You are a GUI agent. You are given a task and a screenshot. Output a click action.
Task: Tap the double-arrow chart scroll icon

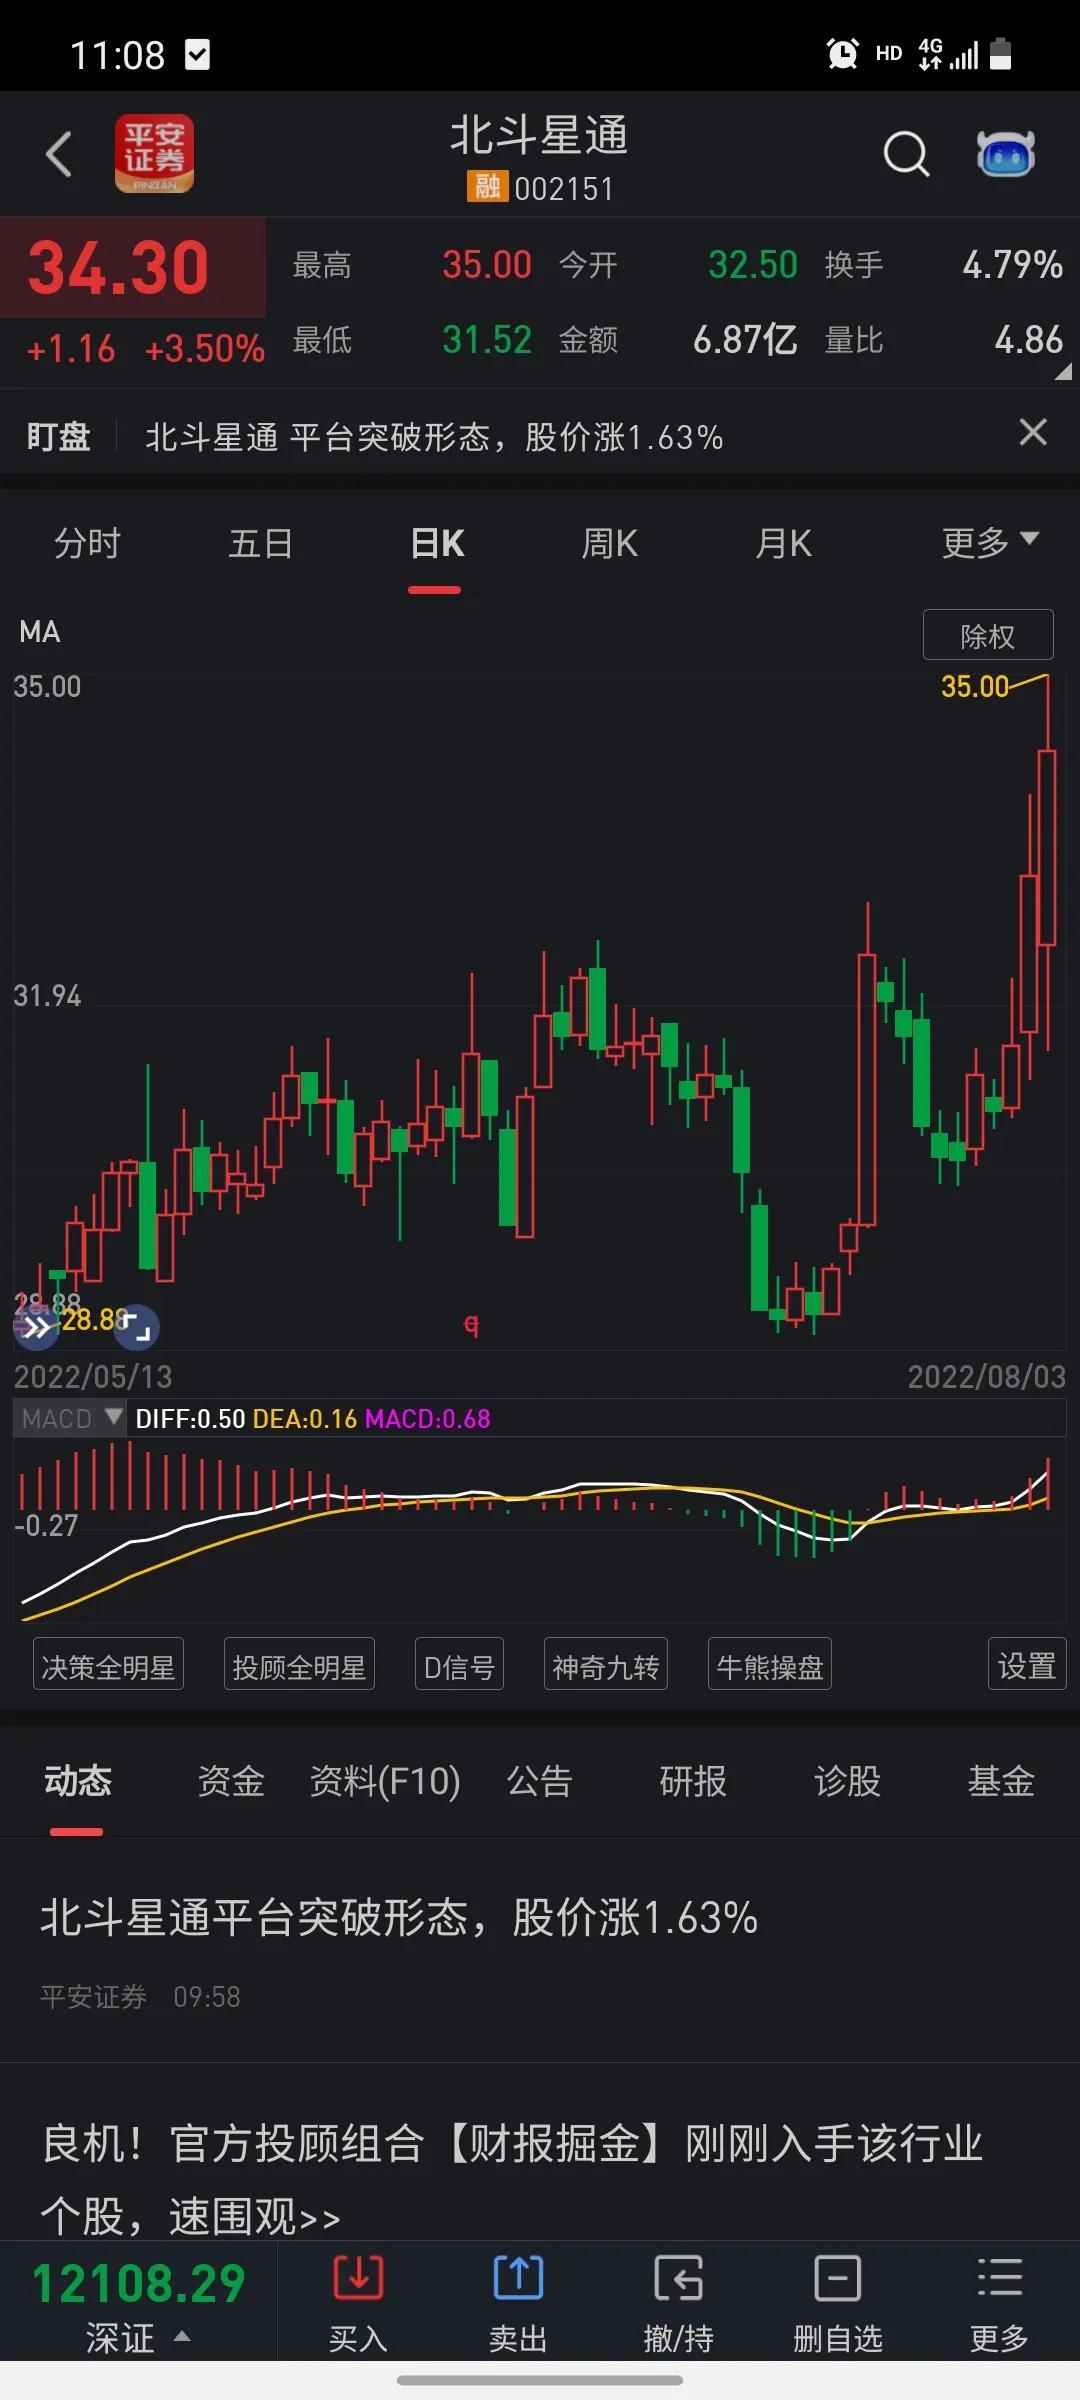pyautogui.click(x=36, y=1328)
